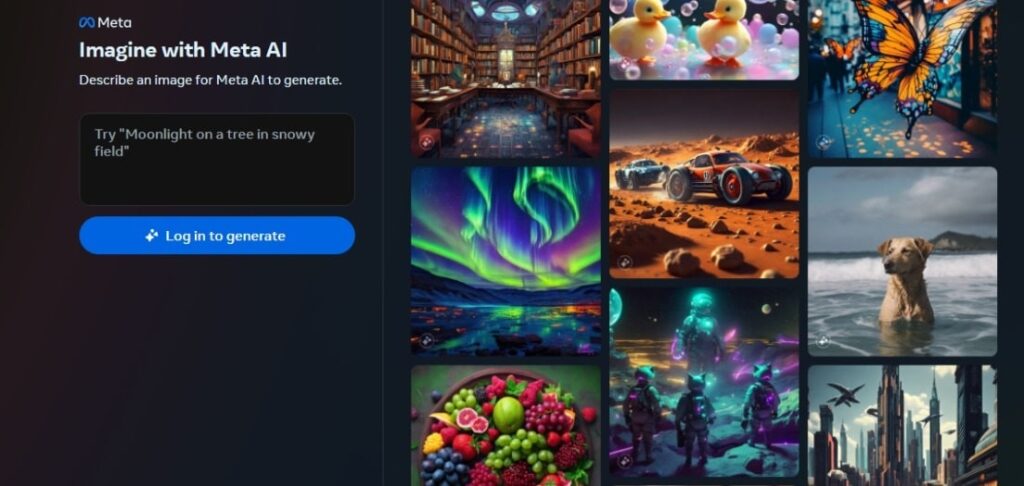
Task: Open the grand library image
Action: (x=505, y=78)
